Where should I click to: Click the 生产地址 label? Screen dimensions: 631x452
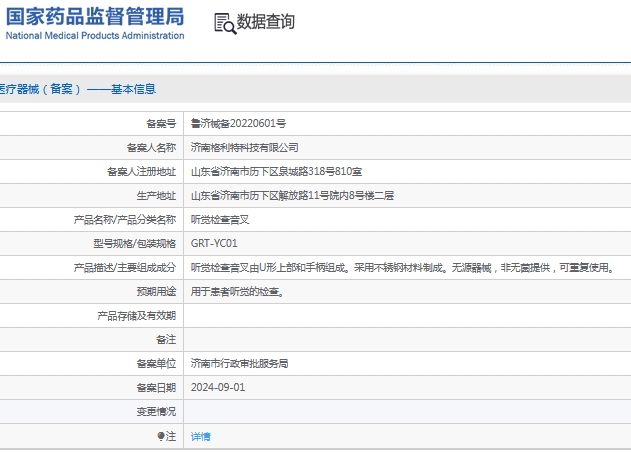tap(156, 196)
